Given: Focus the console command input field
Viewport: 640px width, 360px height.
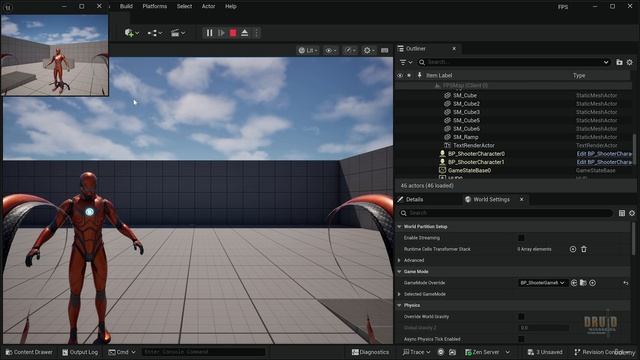Looking at the screenshot, I should pos(203,352).
